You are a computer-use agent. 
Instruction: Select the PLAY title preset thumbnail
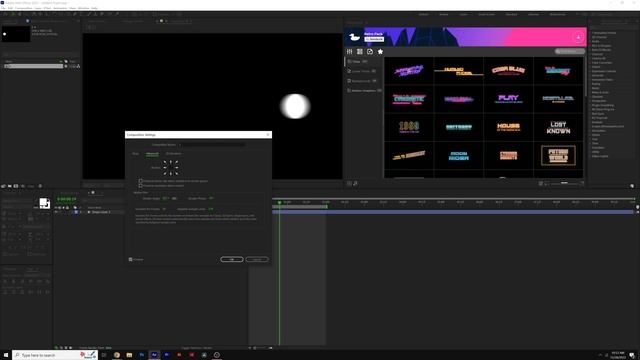click(x=508, y=99)
